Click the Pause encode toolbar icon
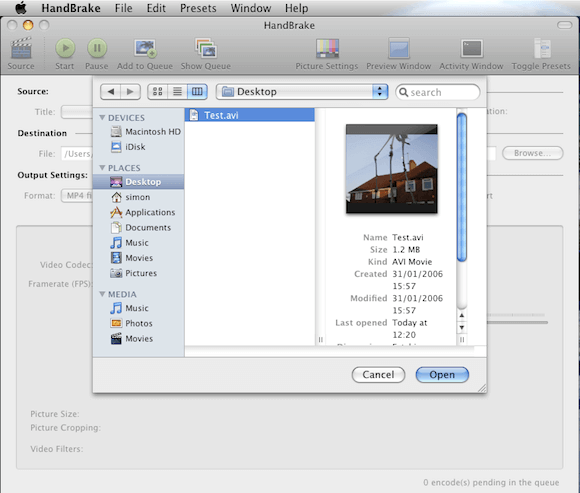The width and height of the screenshot is (580, 493). (97, 48)
